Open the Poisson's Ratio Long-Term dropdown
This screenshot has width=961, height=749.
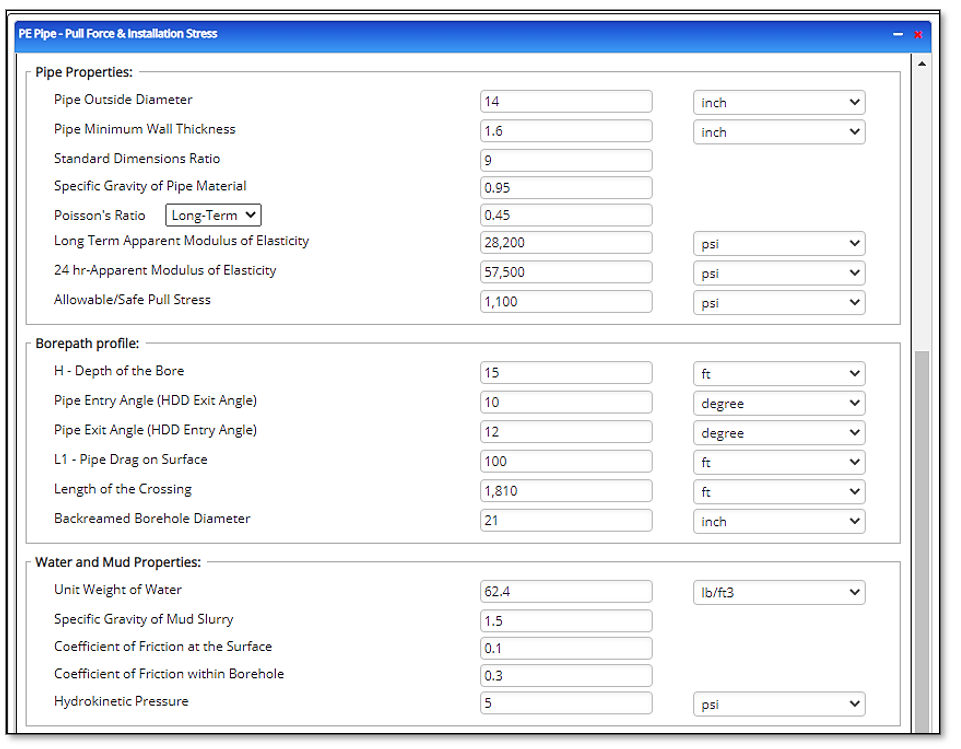[x=213, y=215]
